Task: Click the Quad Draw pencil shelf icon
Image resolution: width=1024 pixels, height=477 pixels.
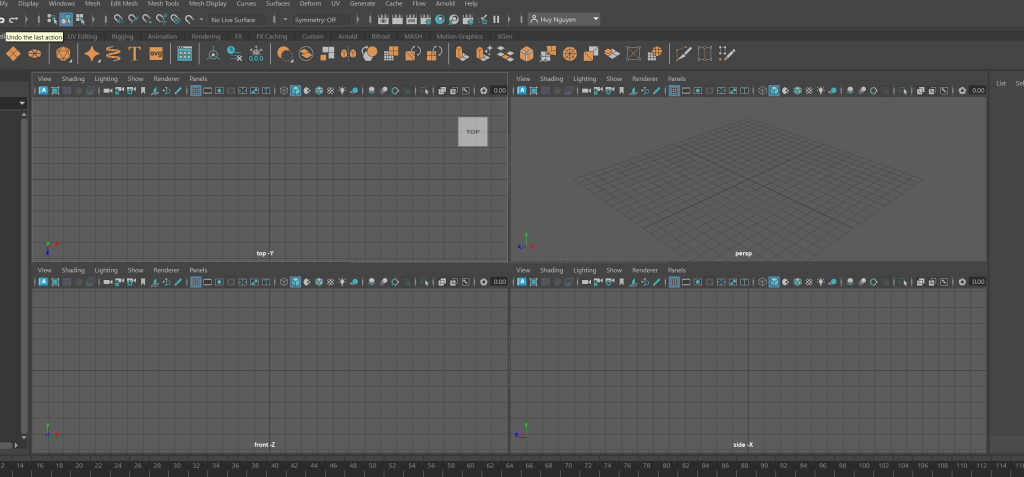Action: click(728, 54)
